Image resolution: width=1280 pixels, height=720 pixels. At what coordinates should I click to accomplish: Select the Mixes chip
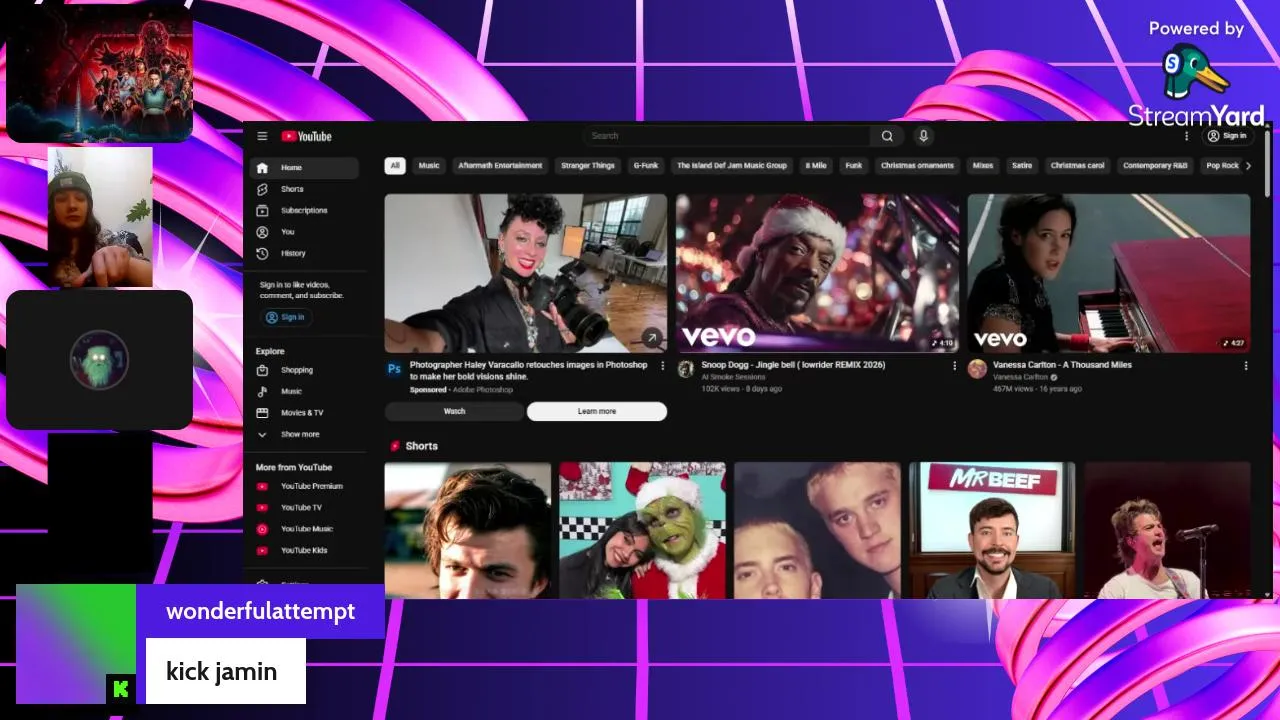[983, 166]
